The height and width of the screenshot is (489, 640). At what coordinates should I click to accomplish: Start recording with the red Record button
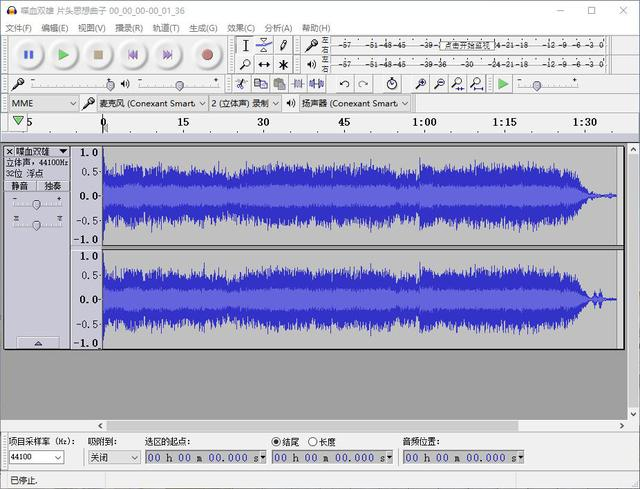(207, 55)
